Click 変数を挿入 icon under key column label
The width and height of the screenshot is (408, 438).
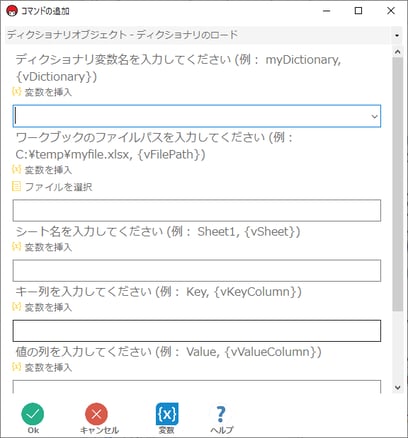16,307
